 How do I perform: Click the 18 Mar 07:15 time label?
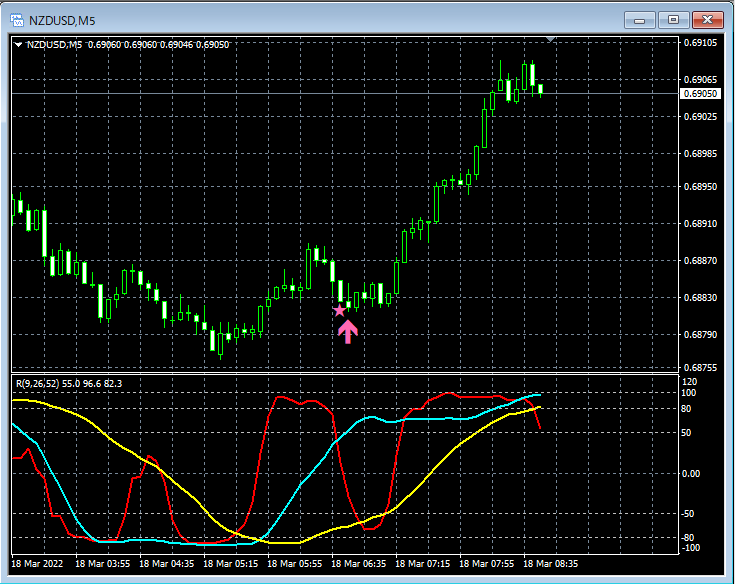coord(422,563)
